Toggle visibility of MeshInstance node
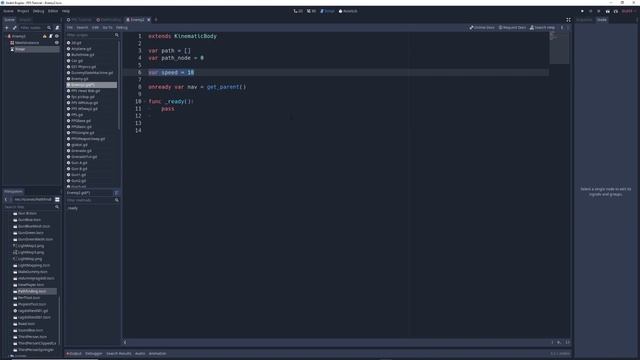This screenshot has width=640, height=360. point(57,42)
